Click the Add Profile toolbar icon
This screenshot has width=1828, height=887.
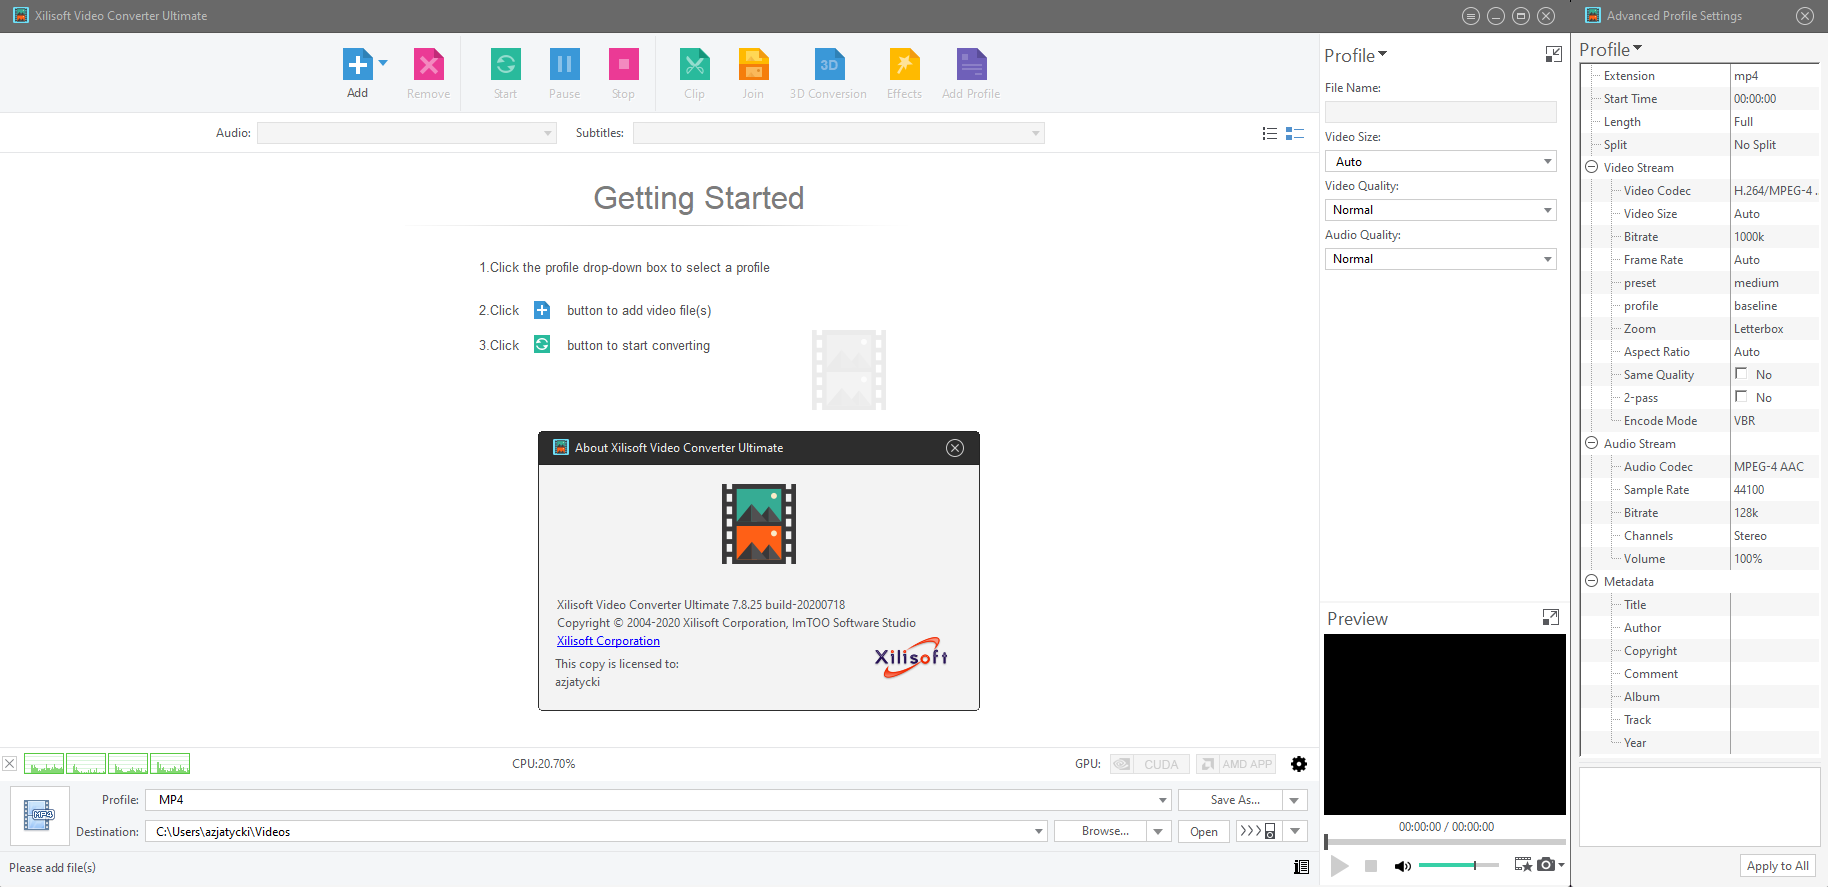click(971, 65)
